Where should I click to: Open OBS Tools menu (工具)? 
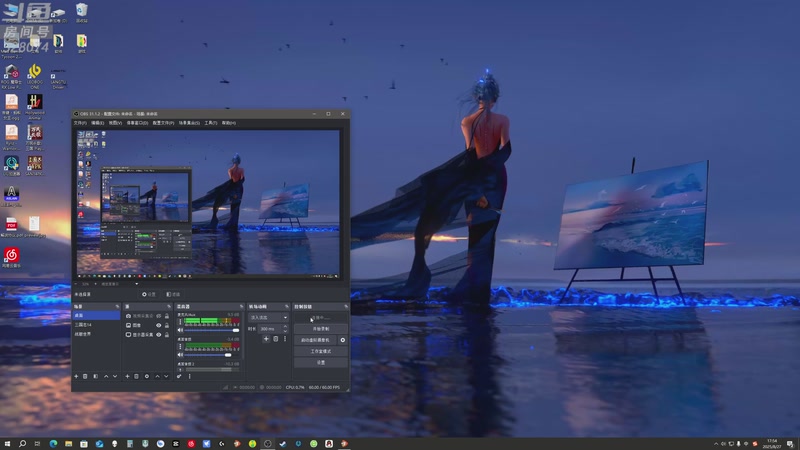[x=211, y=123]
